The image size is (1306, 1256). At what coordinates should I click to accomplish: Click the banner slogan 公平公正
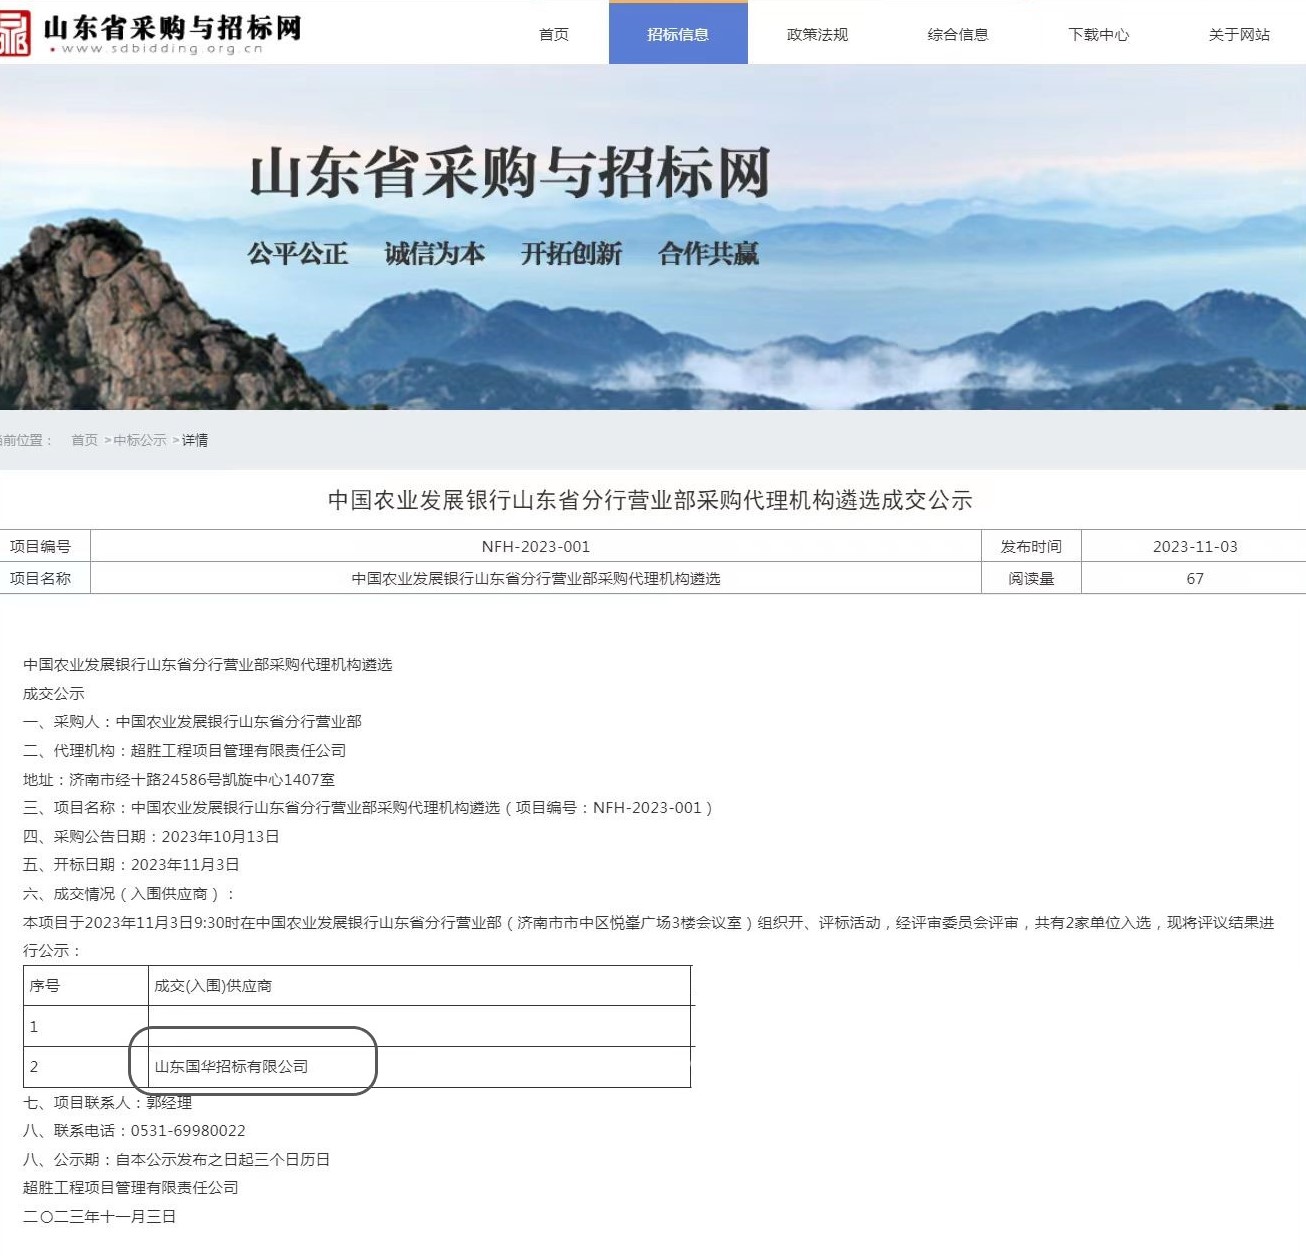coord(298,254)
